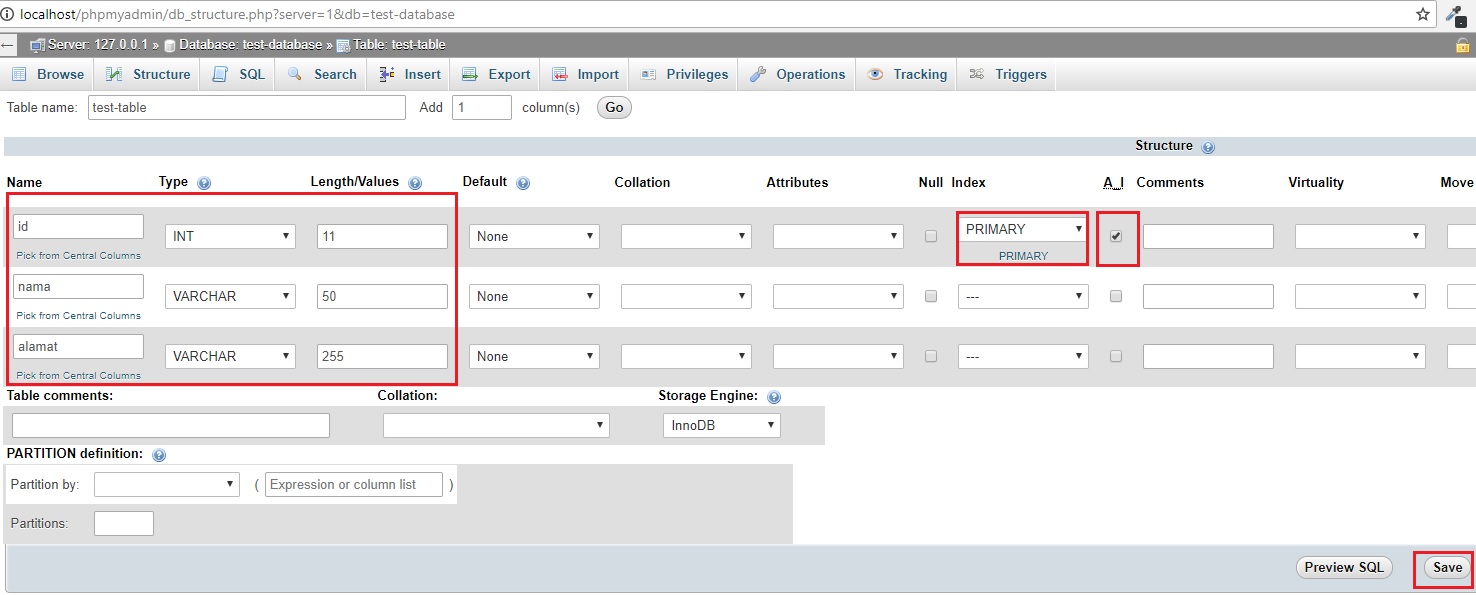The height and width of the screenshot is (595, 1476).
Task: Click the Privileges tab icon
Action: 648,74
